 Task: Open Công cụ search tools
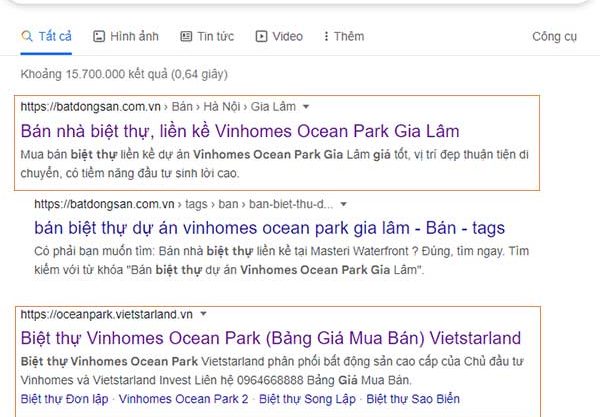coord(554,36)
